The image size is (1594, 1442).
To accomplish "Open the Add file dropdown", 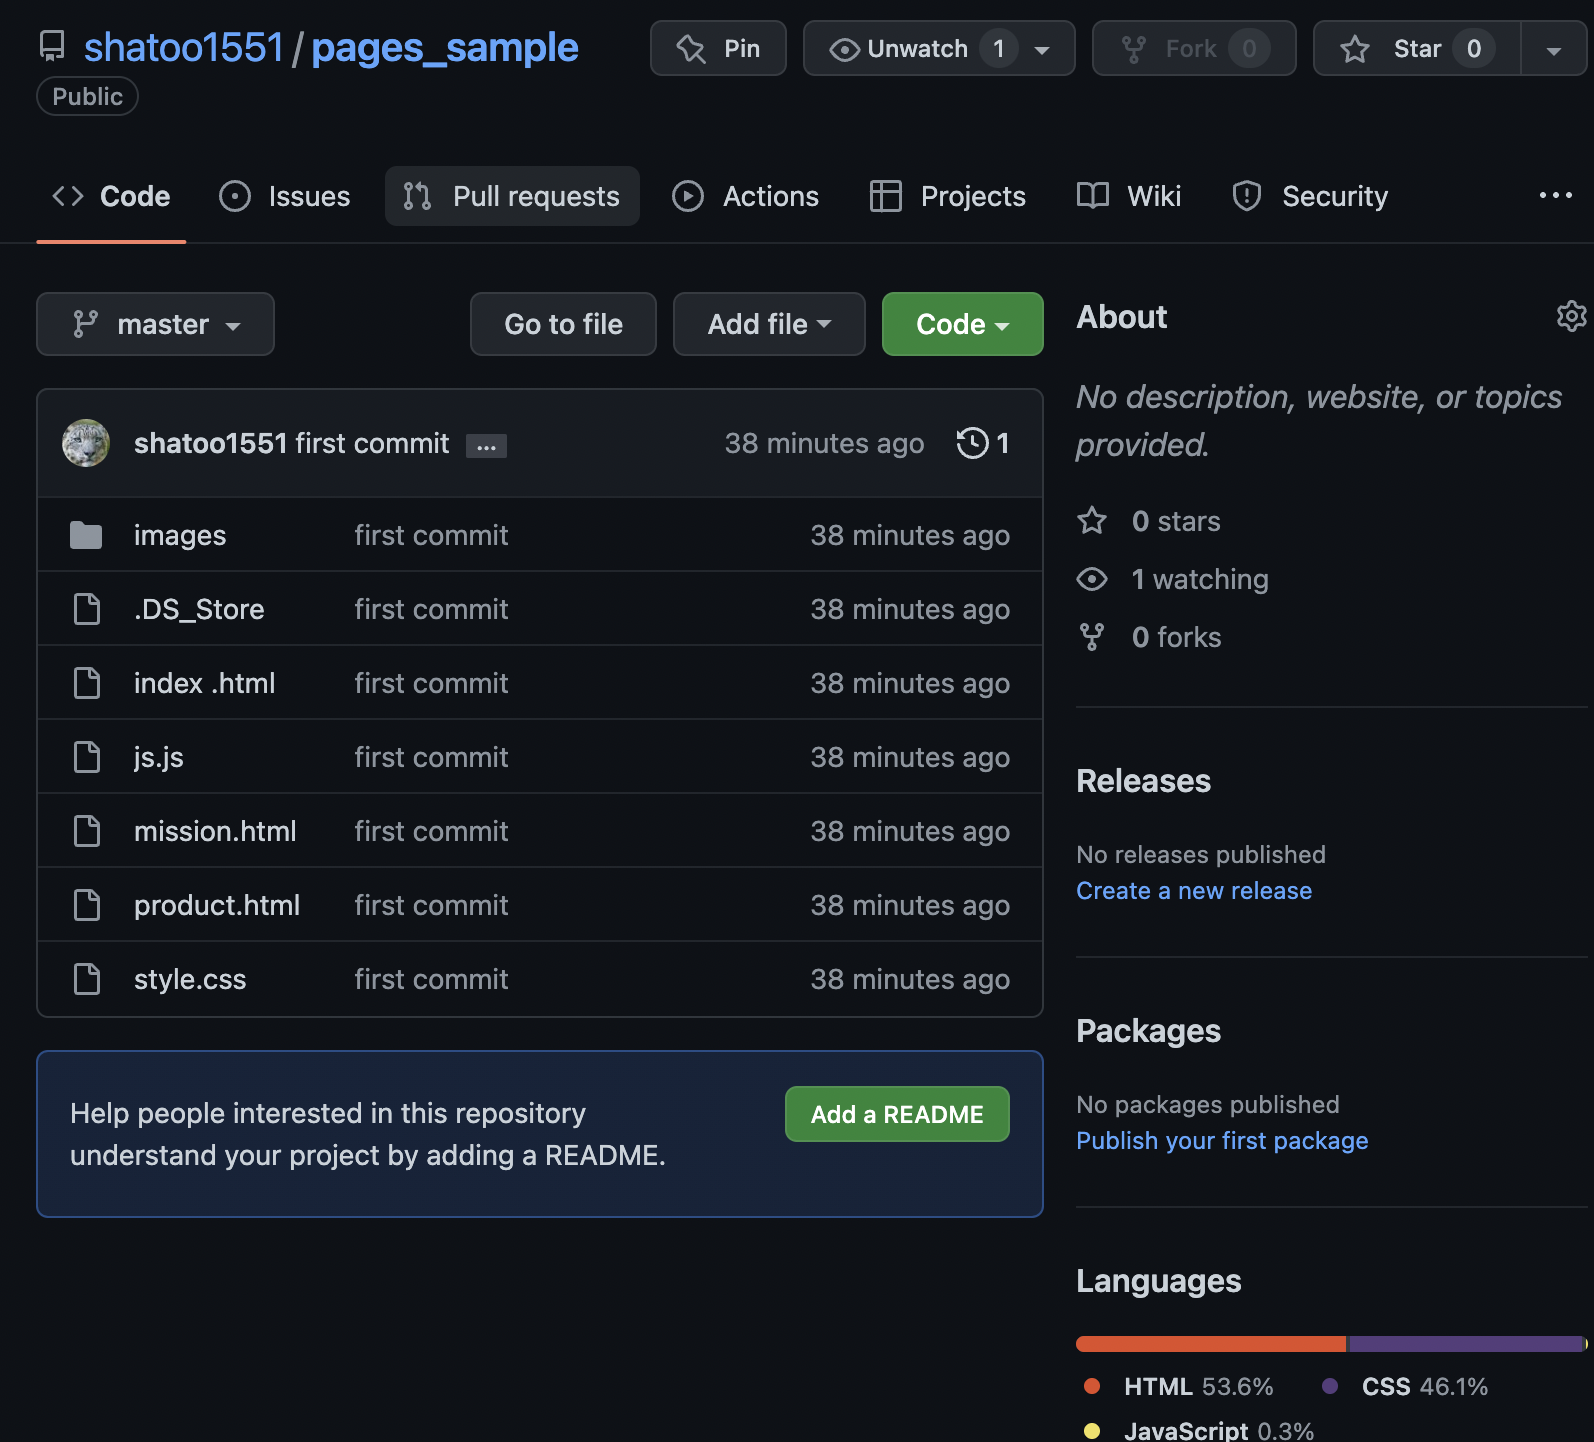I will tap(769, 324).
